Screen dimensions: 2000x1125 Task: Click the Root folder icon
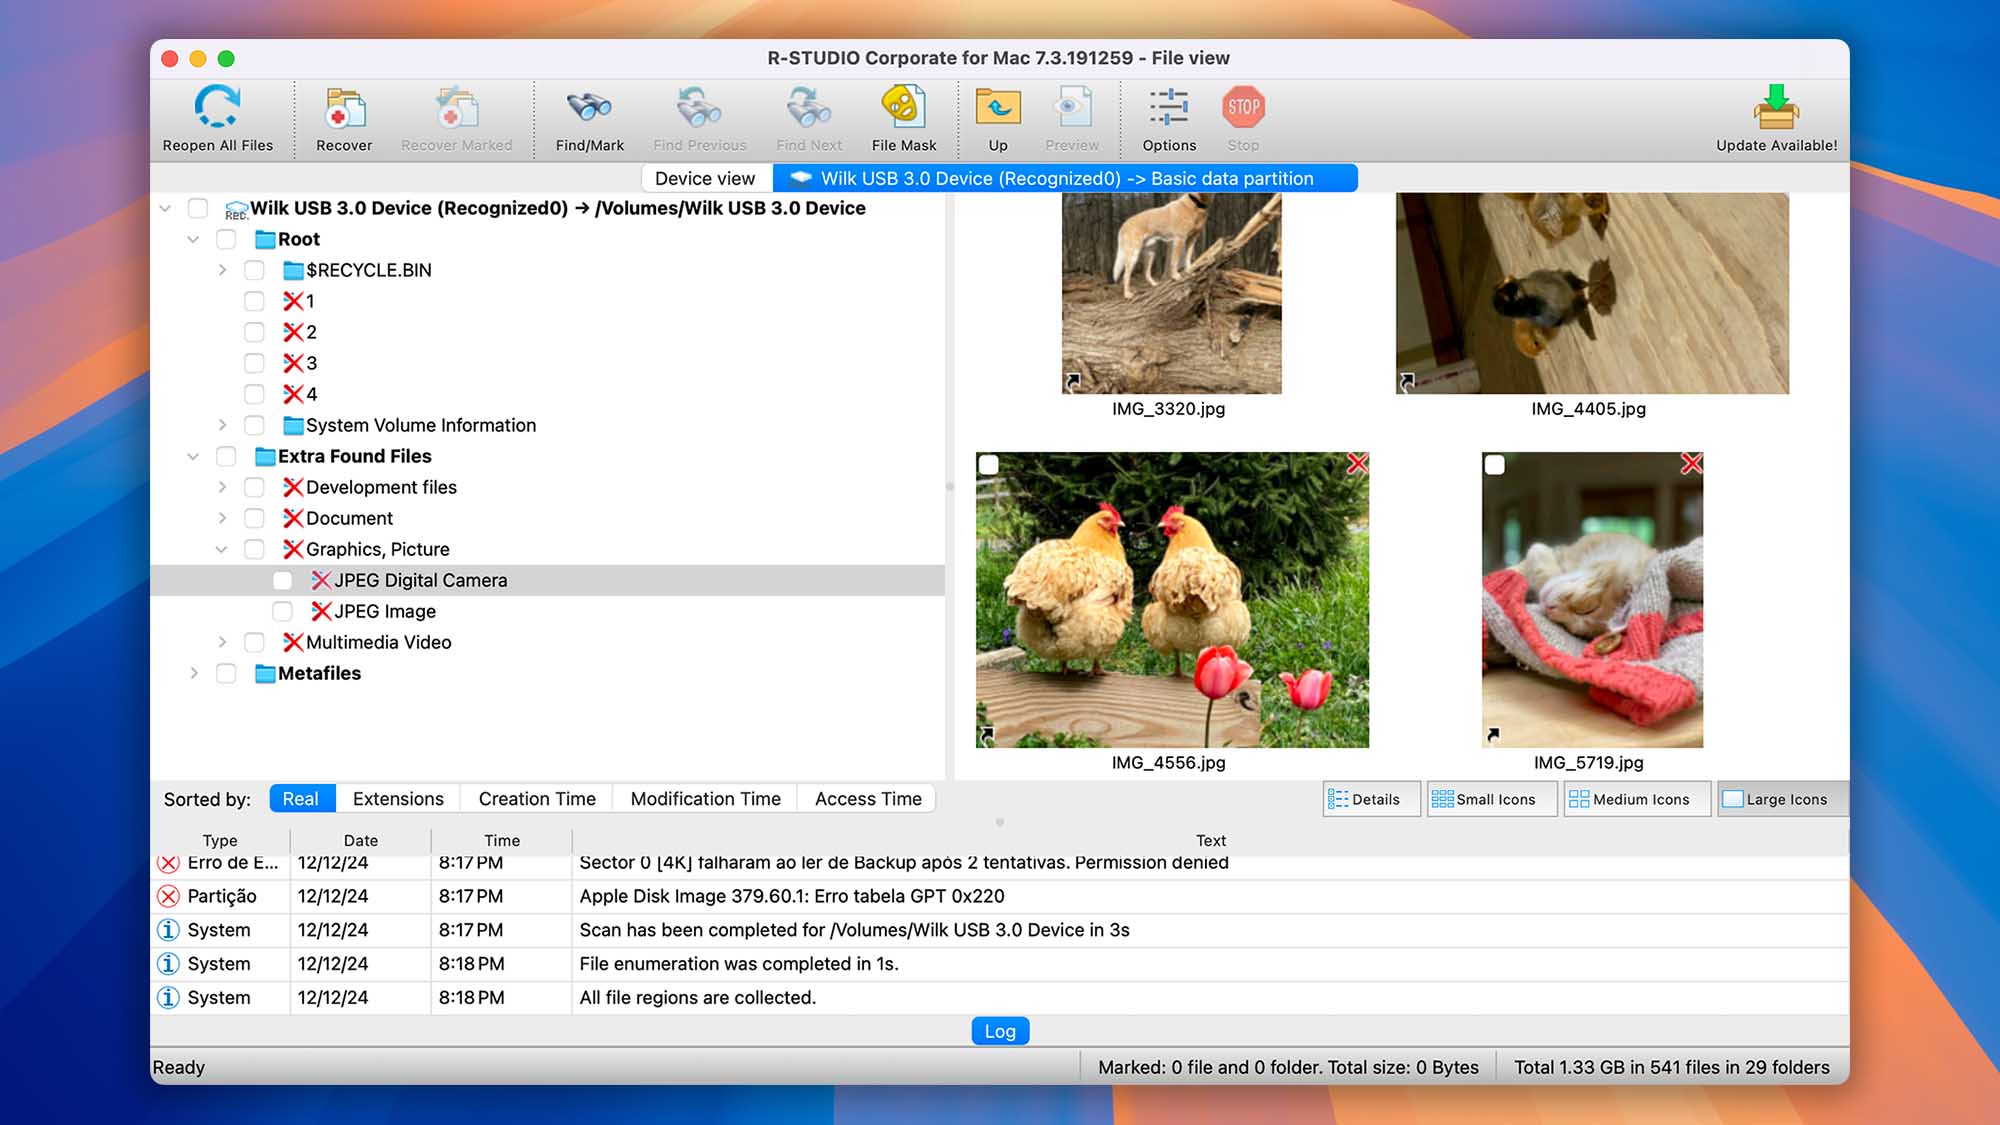tap(265, 239)
